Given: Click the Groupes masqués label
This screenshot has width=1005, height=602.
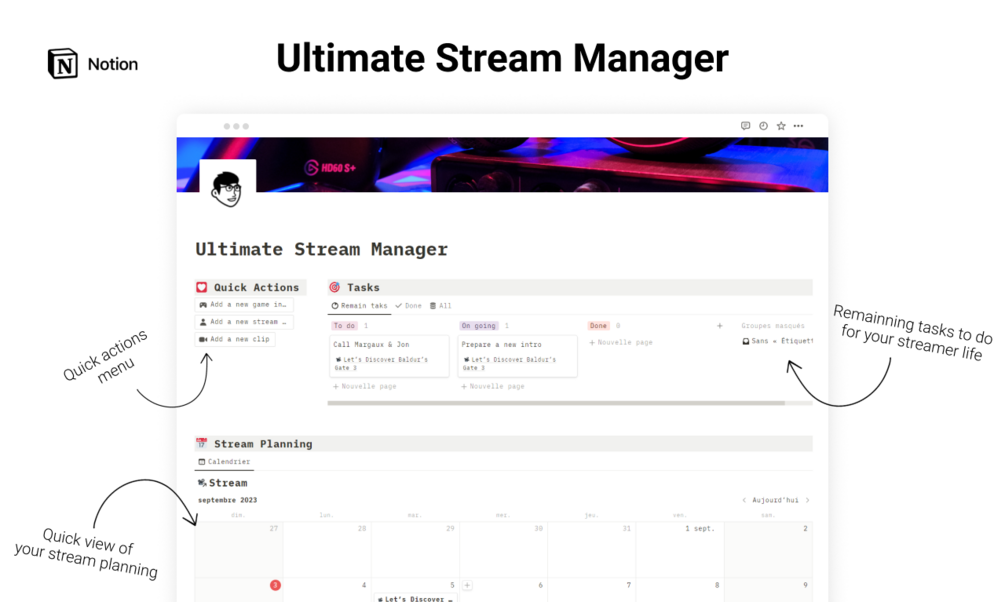Looking at the screenshot, I should 772,326.
